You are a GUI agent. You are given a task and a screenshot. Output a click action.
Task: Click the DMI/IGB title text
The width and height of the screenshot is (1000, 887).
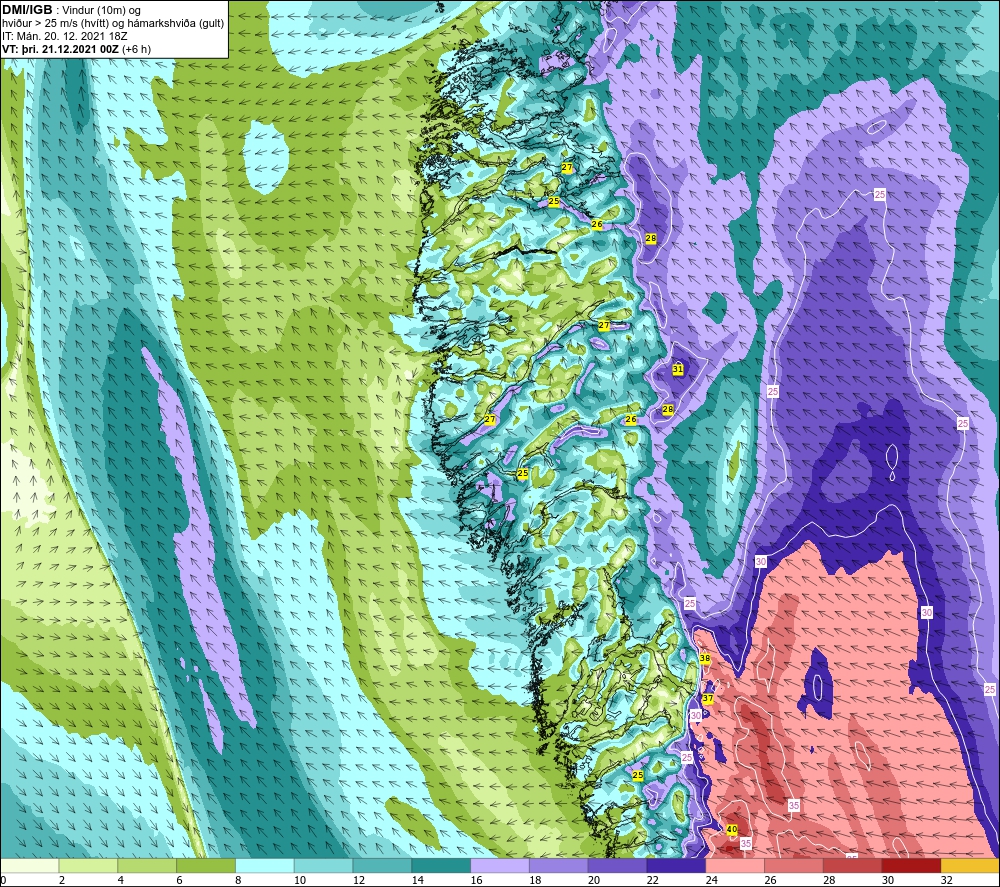(x=27, y=10)
